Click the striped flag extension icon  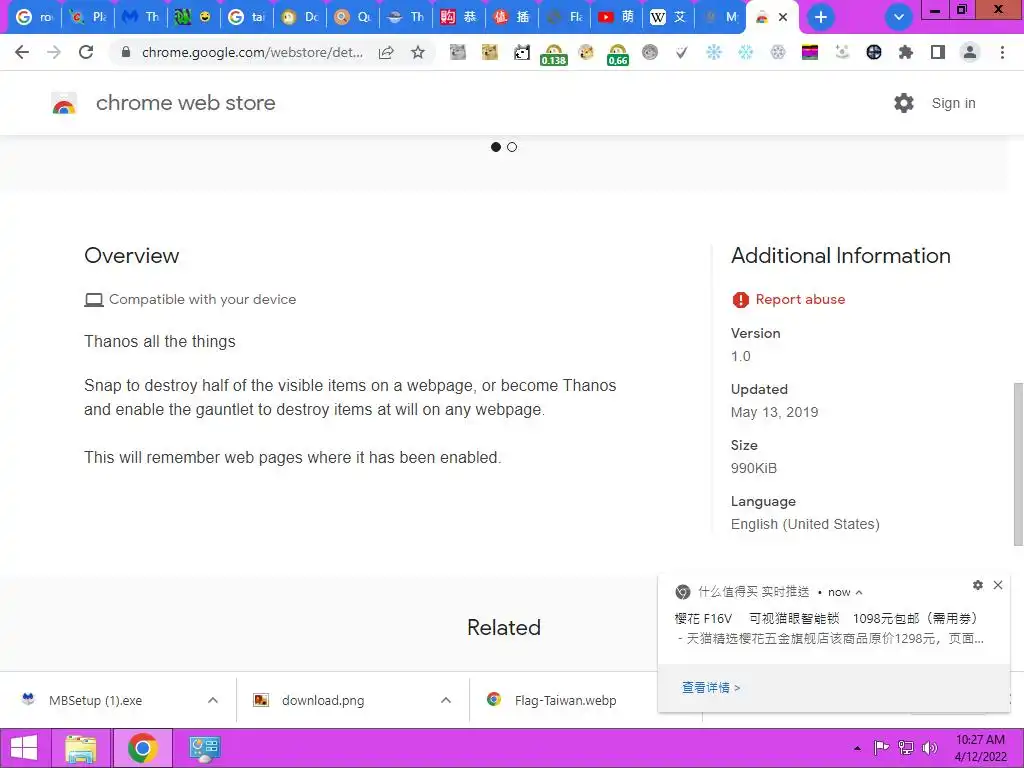click(810, 52)
